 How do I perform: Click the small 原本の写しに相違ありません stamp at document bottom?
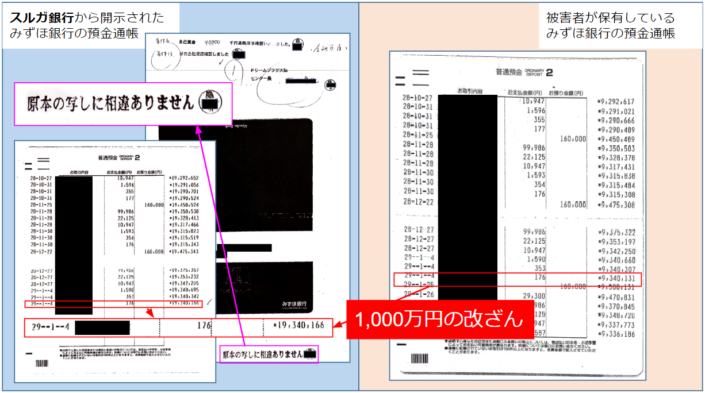[269, 354]
